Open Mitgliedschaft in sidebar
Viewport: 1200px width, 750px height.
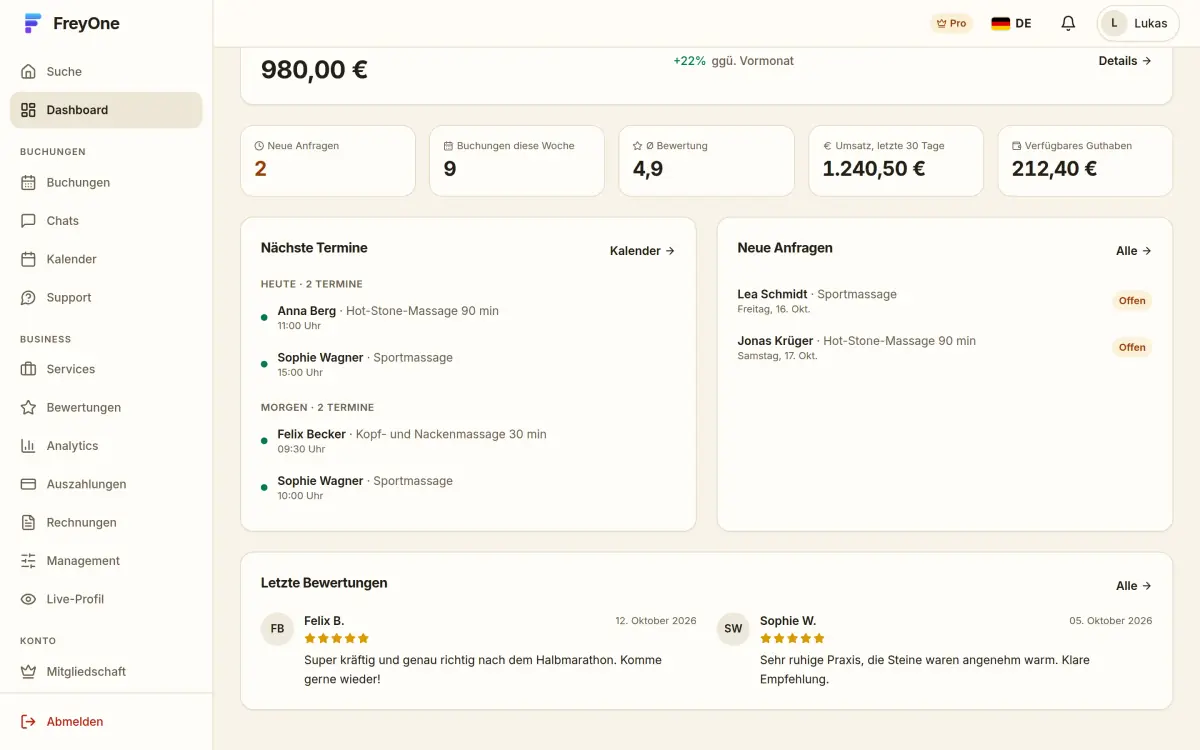(x=106, y=672)
